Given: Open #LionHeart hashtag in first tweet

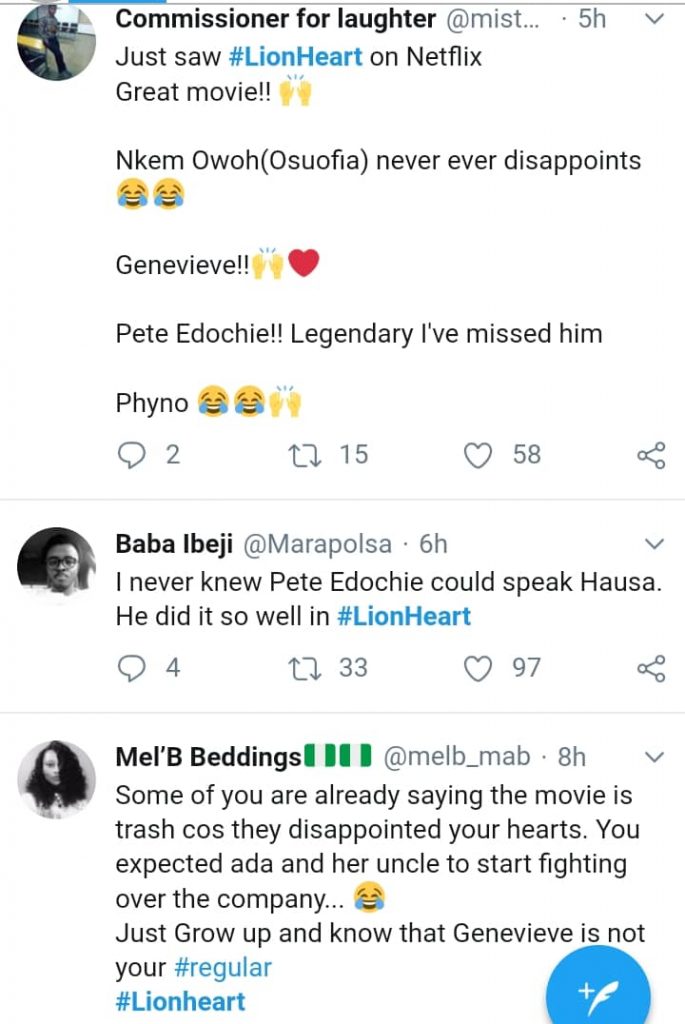Looking at the screenshot, I should 295,57.
